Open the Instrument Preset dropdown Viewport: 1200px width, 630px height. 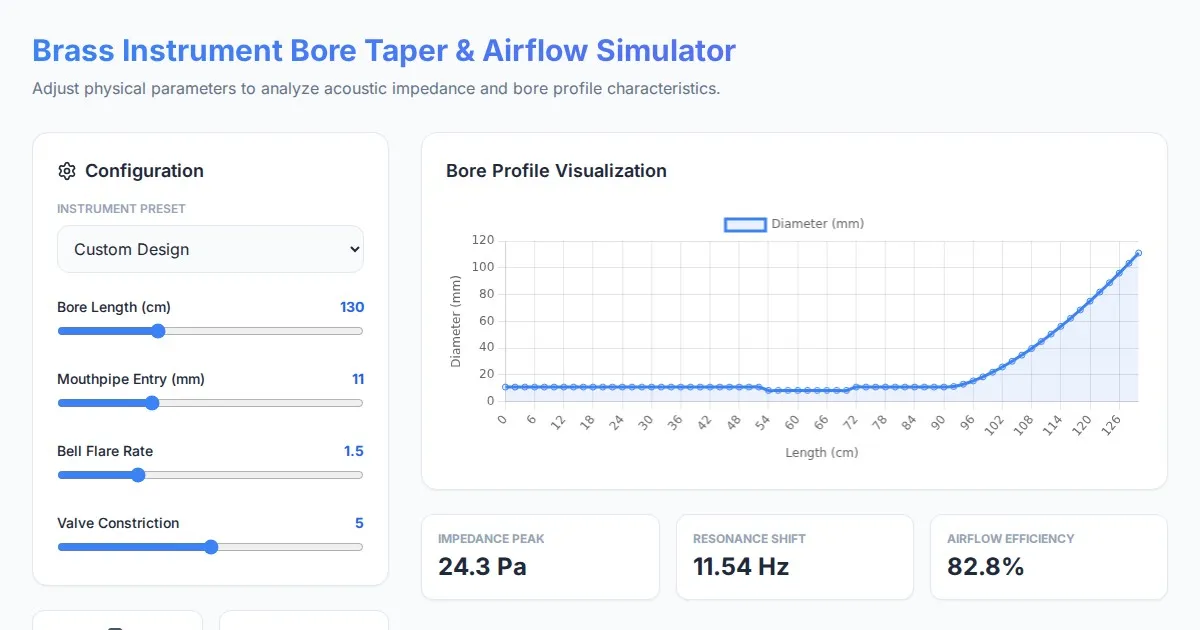coord(210,249)
